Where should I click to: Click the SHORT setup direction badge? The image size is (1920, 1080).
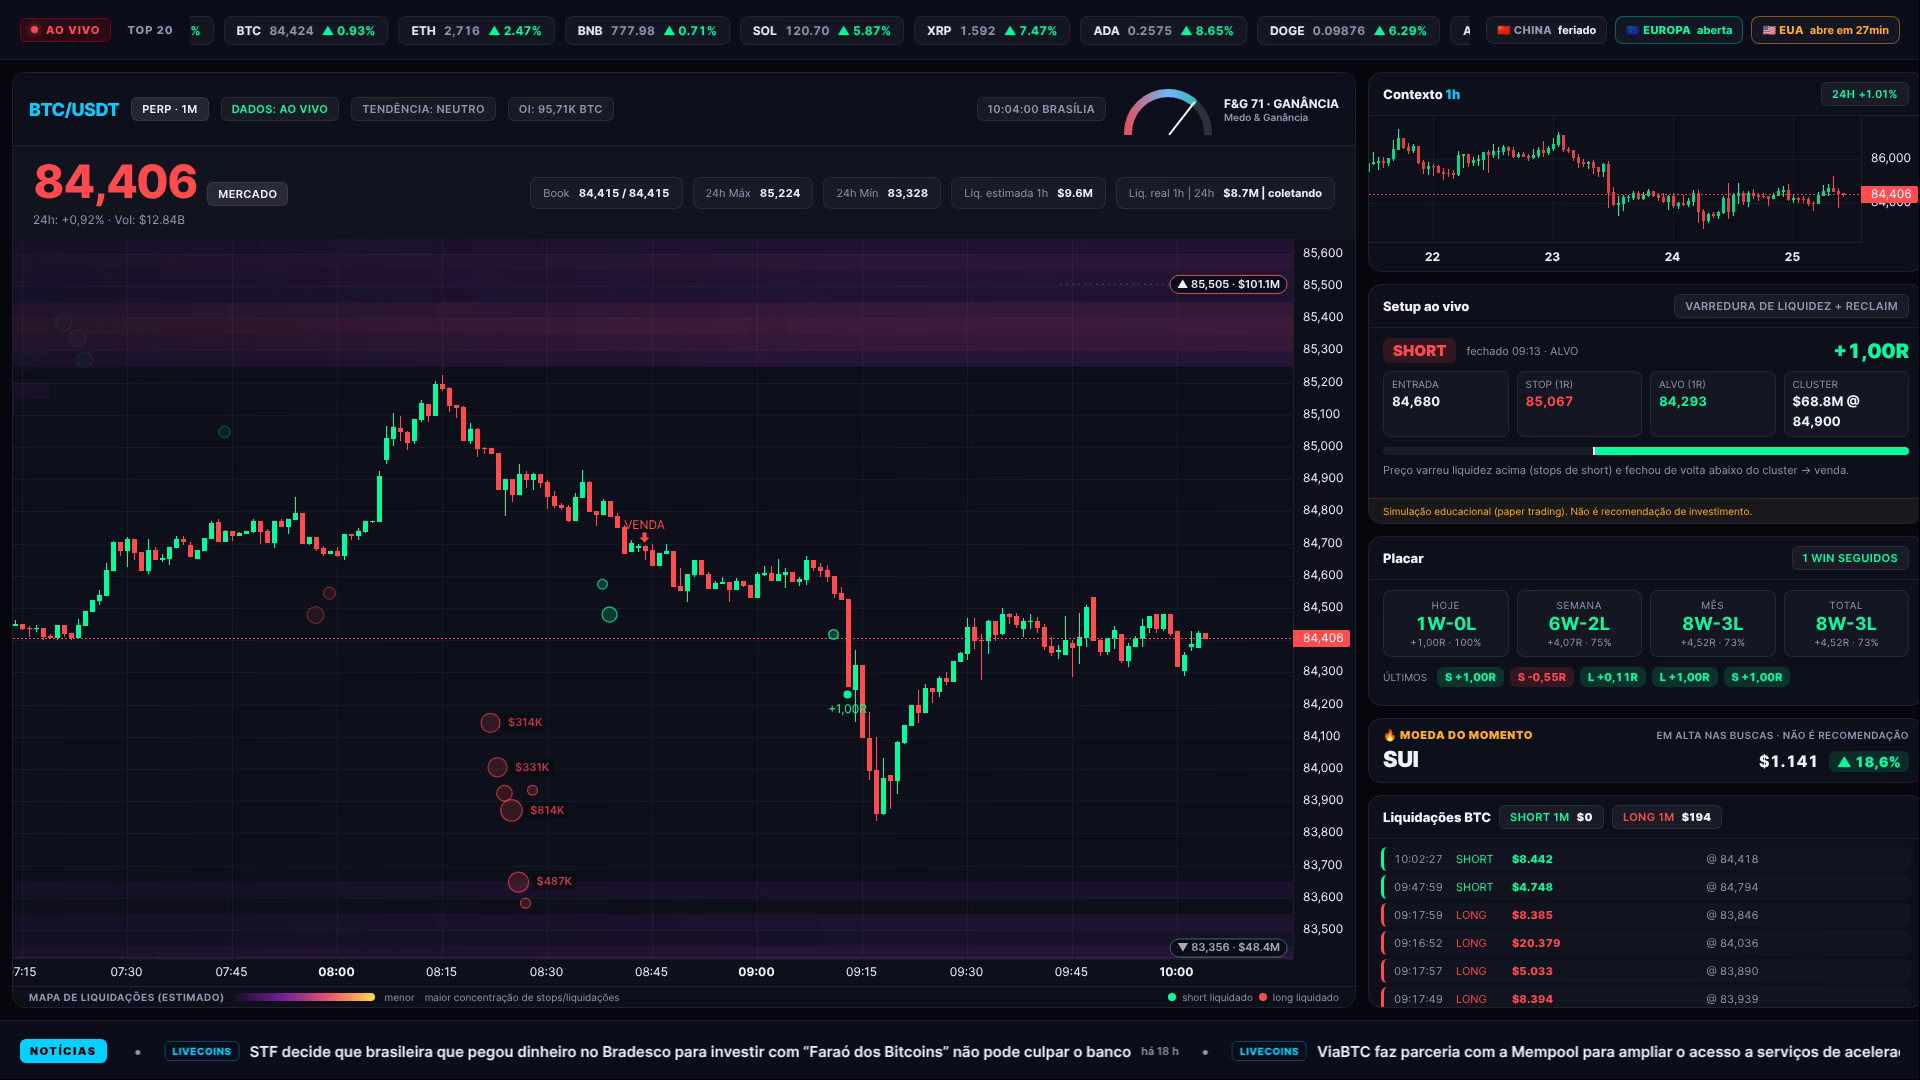click(1419, 351)
